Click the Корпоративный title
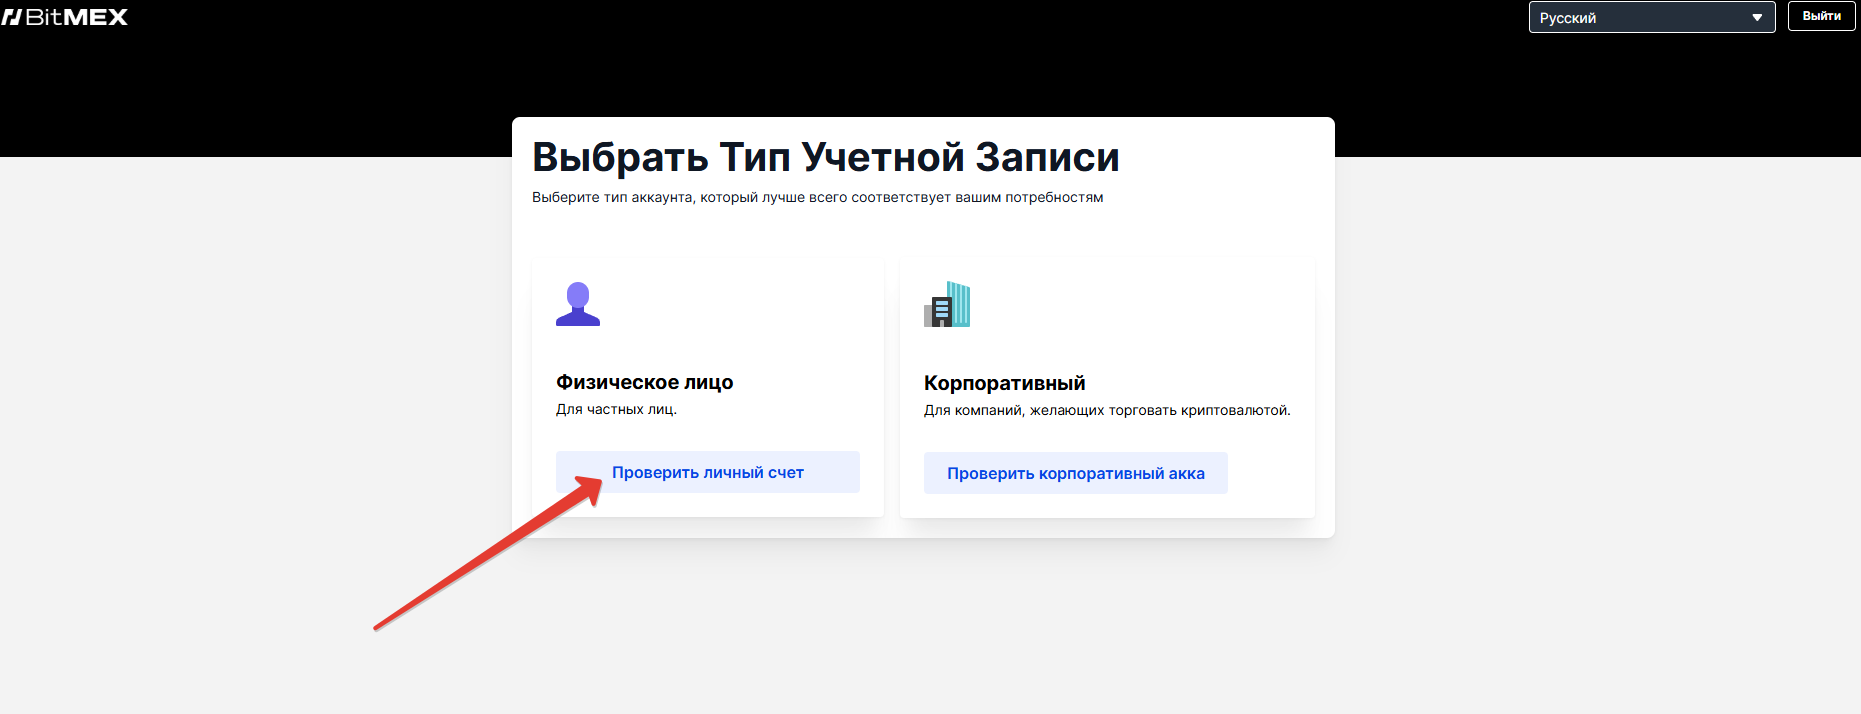The image size is (1861, 714). (1004, 383)
